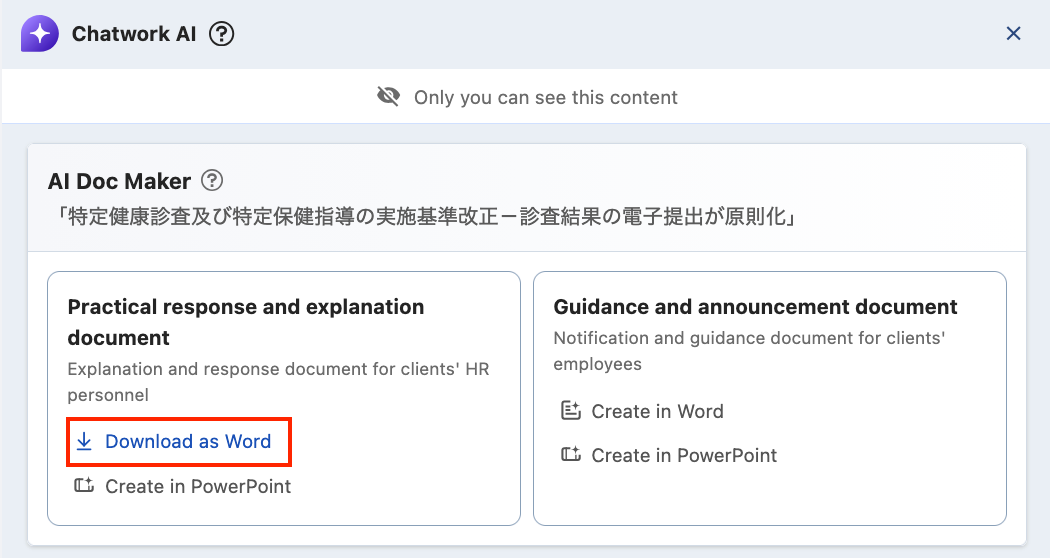Open help icon beside AI Doc Maker

coord(212,180)
